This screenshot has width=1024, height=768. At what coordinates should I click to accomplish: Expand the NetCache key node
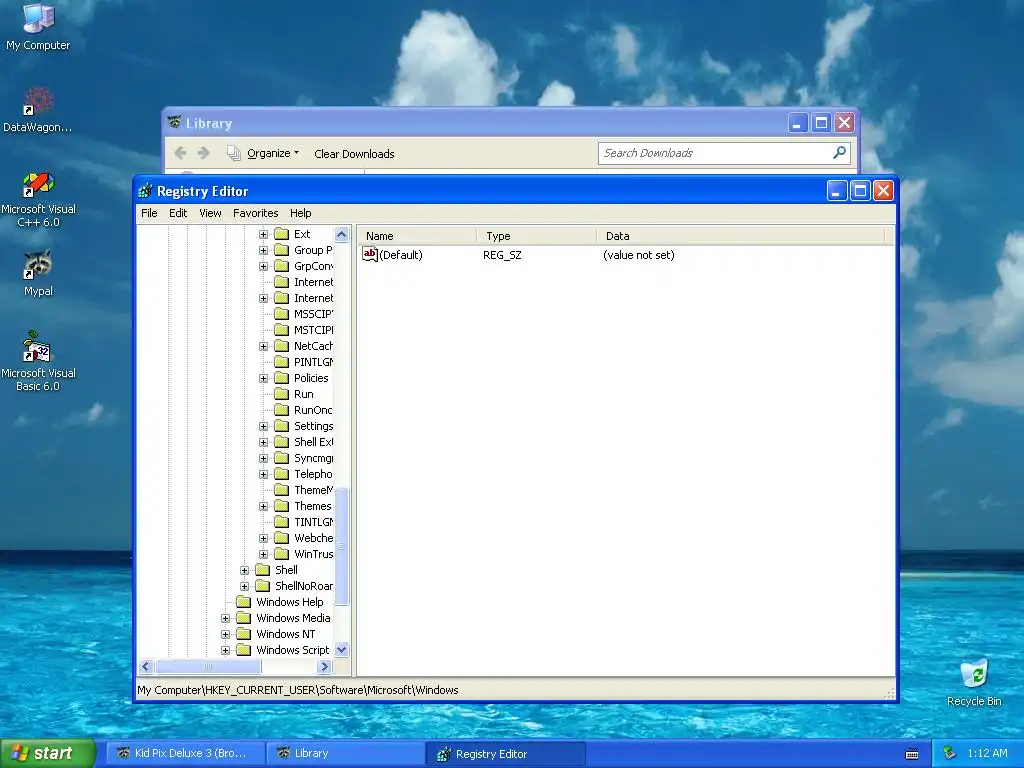click(x=263, y=346)
